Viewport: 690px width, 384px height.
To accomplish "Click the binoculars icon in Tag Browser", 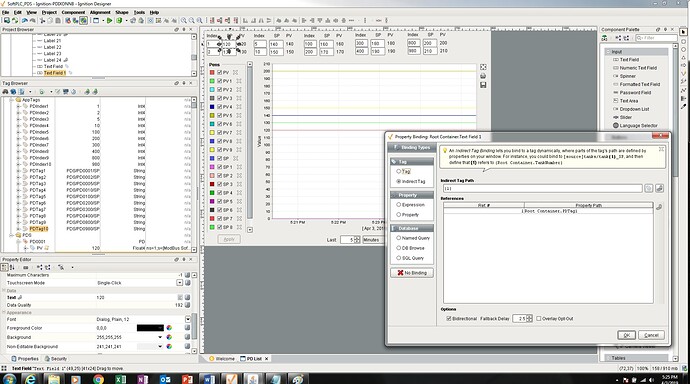I will [x=5, y=91].
